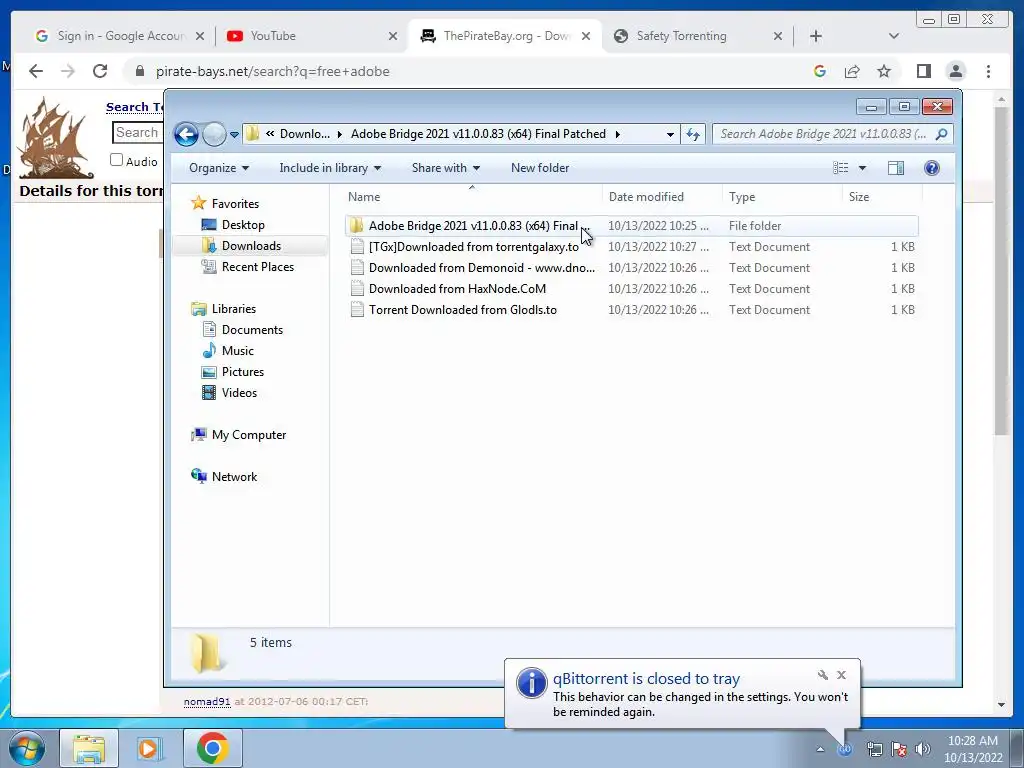Toggle Chrome side panel icon
The height and width of the screenshot is (768, 1024).
pyautogui.click(x=923, y=71)
